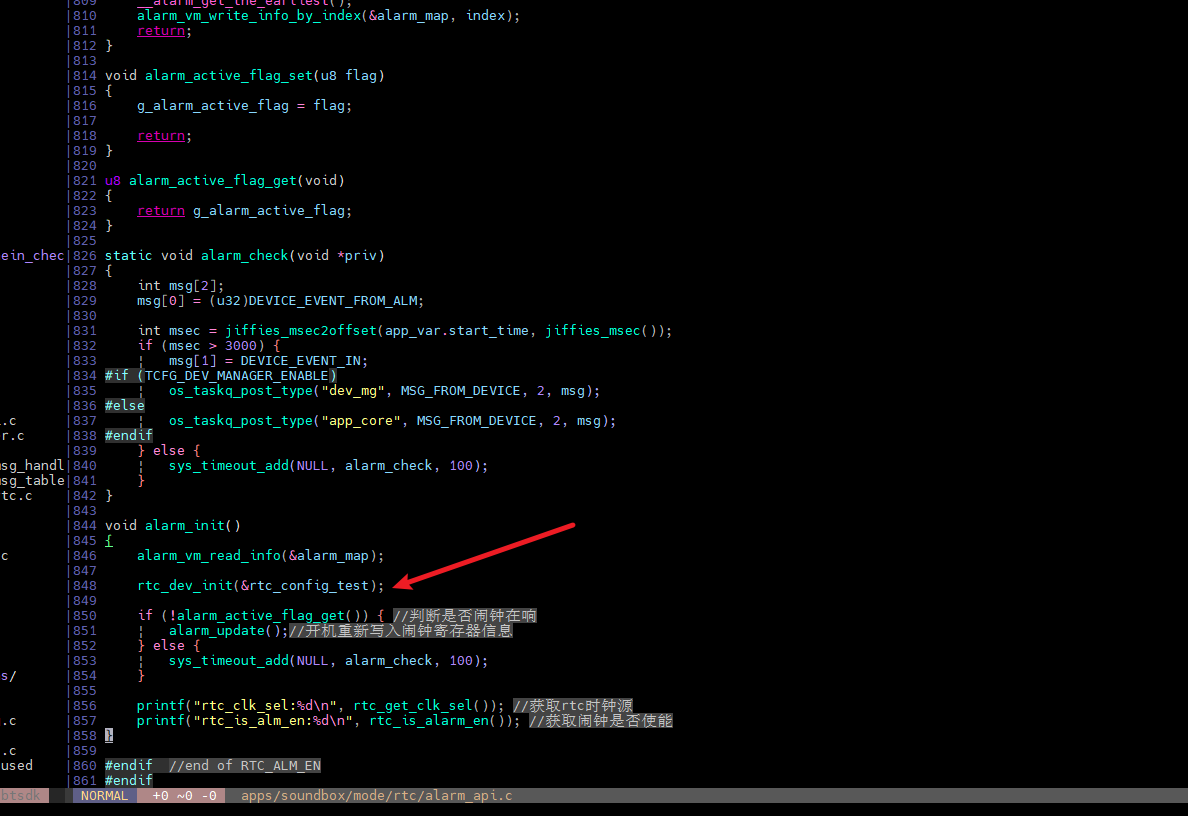
Task: Click app_var.start_time argument on line 831
Action: (456, 331)
